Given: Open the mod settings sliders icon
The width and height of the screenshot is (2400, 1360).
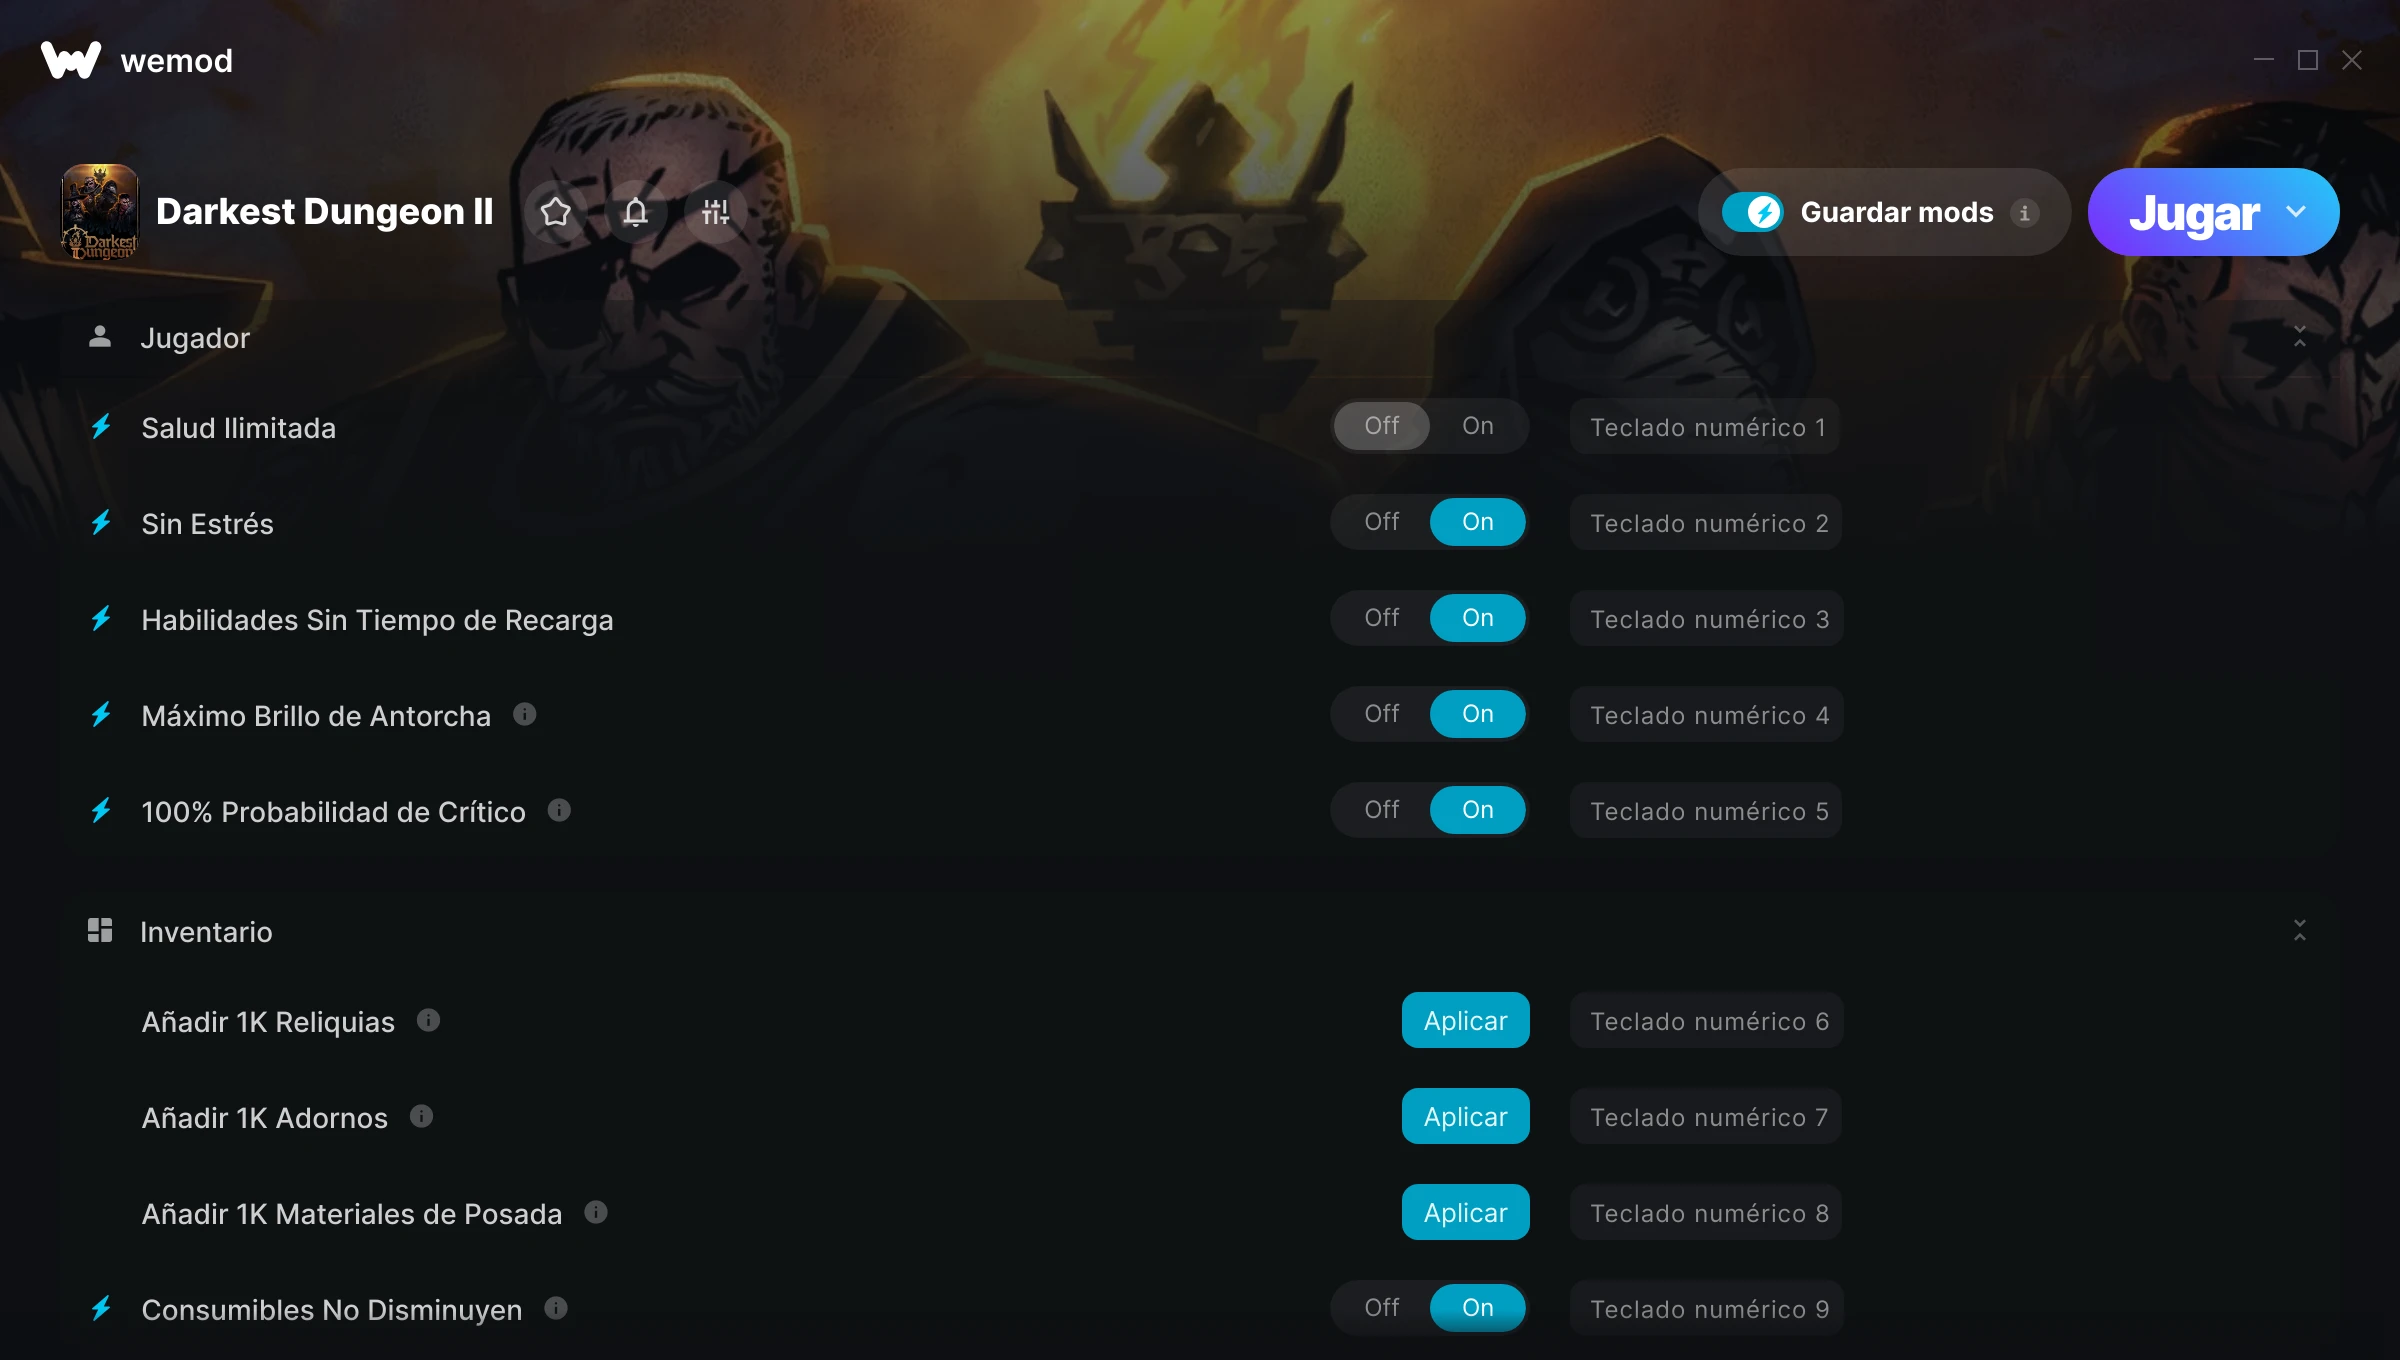Looking at the screenshot, I should [x=716, y=212].
